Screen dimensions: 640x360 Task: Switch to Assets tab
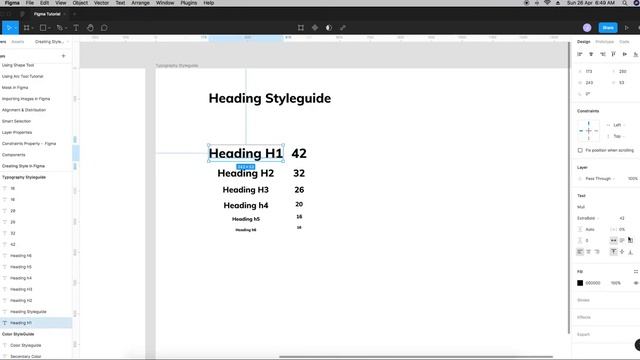pos(18,42)
